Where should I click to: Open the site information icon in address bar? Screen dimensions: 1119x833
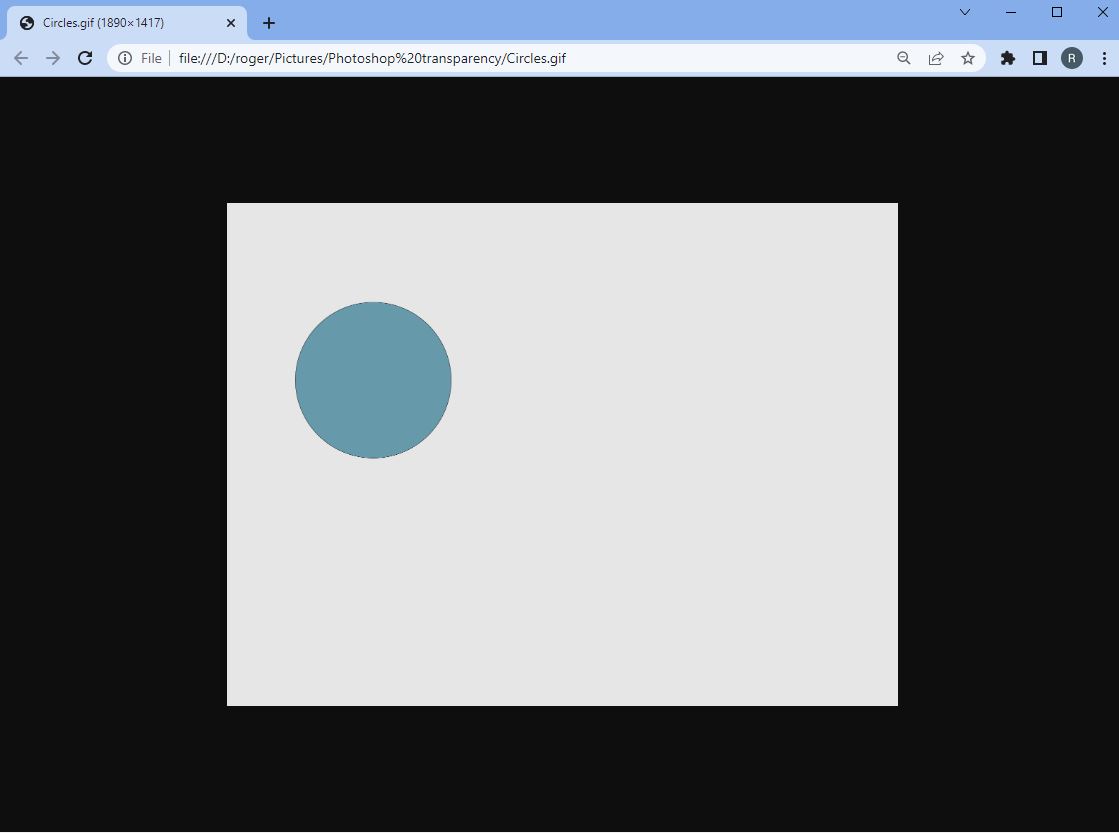(125, 57)
